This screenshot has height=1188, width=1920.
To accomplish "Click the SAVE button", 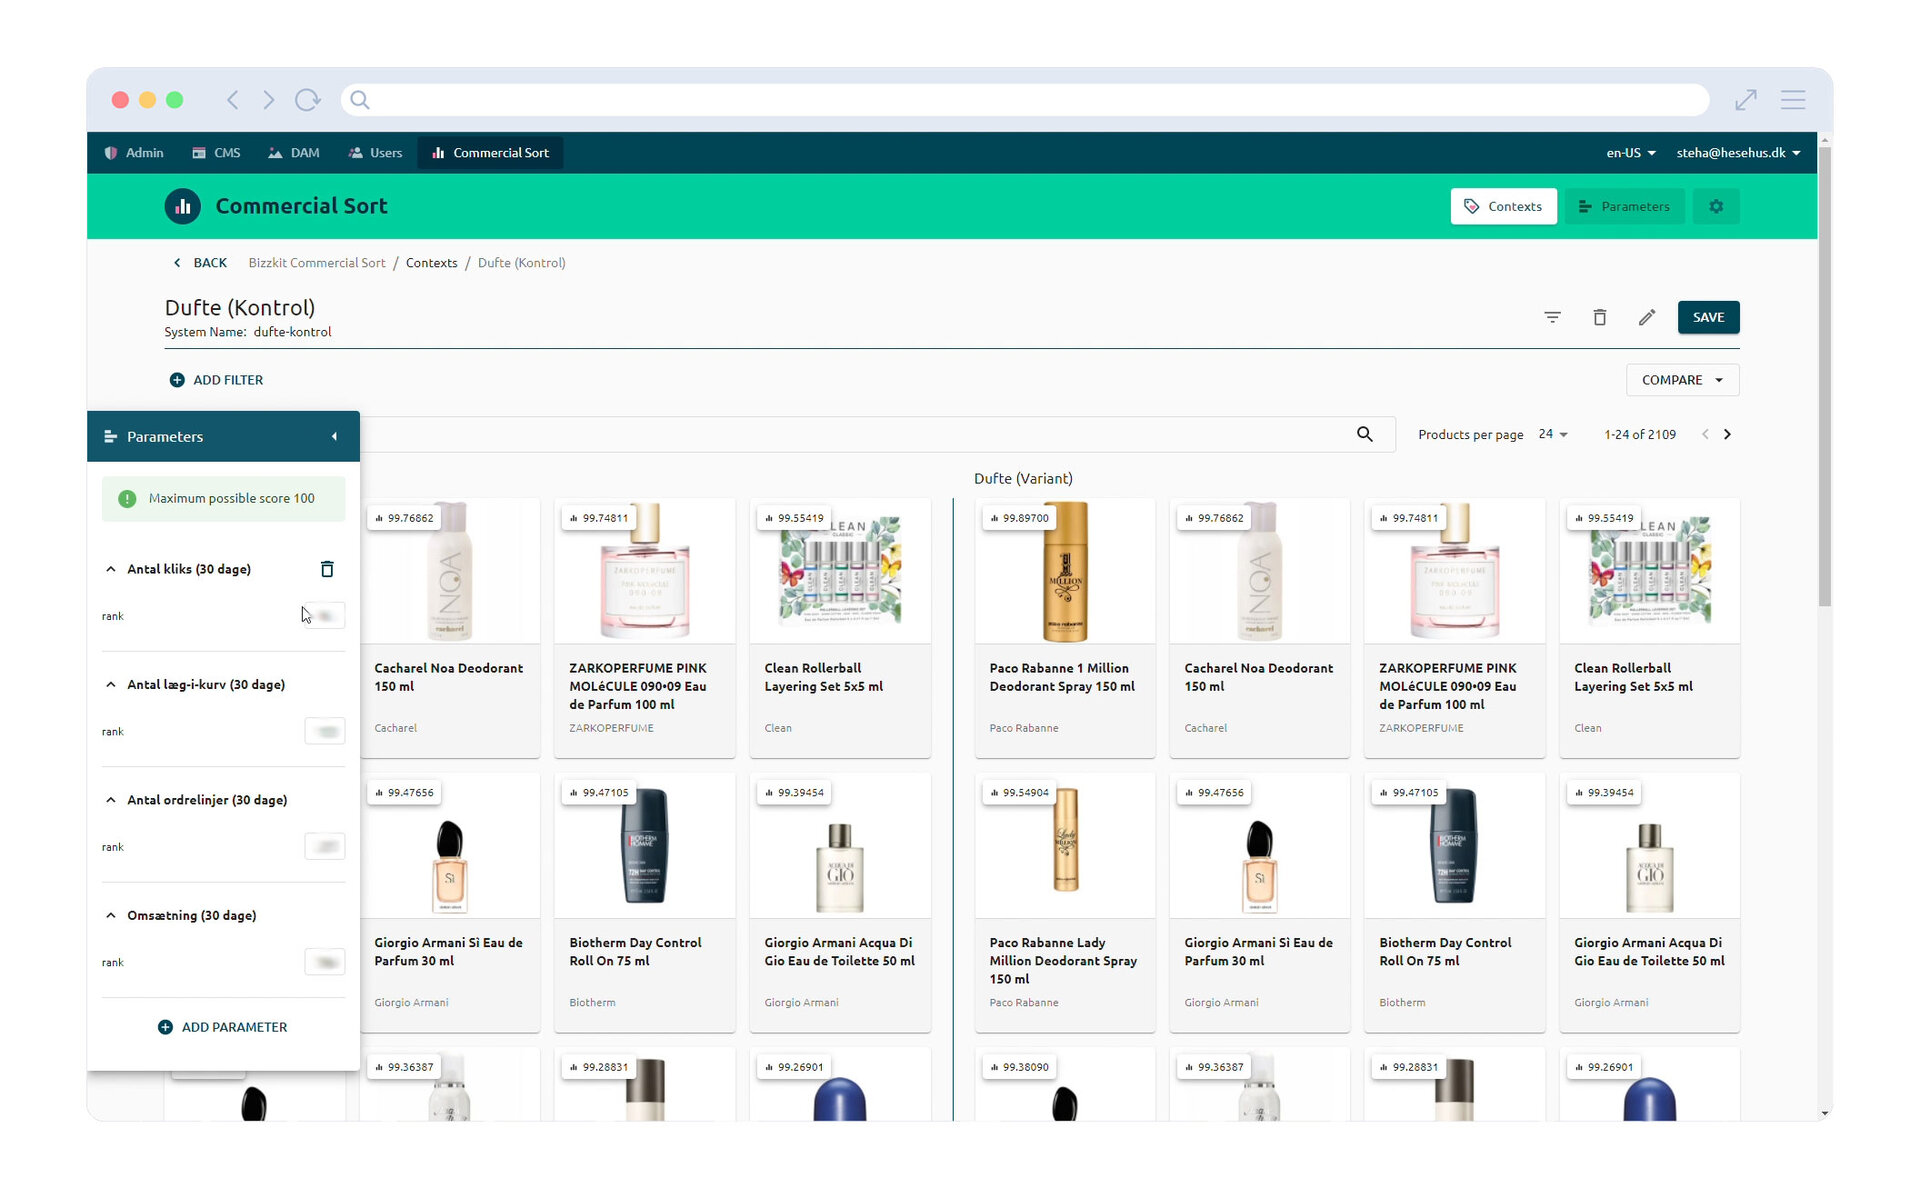I will pos(1708,317).
